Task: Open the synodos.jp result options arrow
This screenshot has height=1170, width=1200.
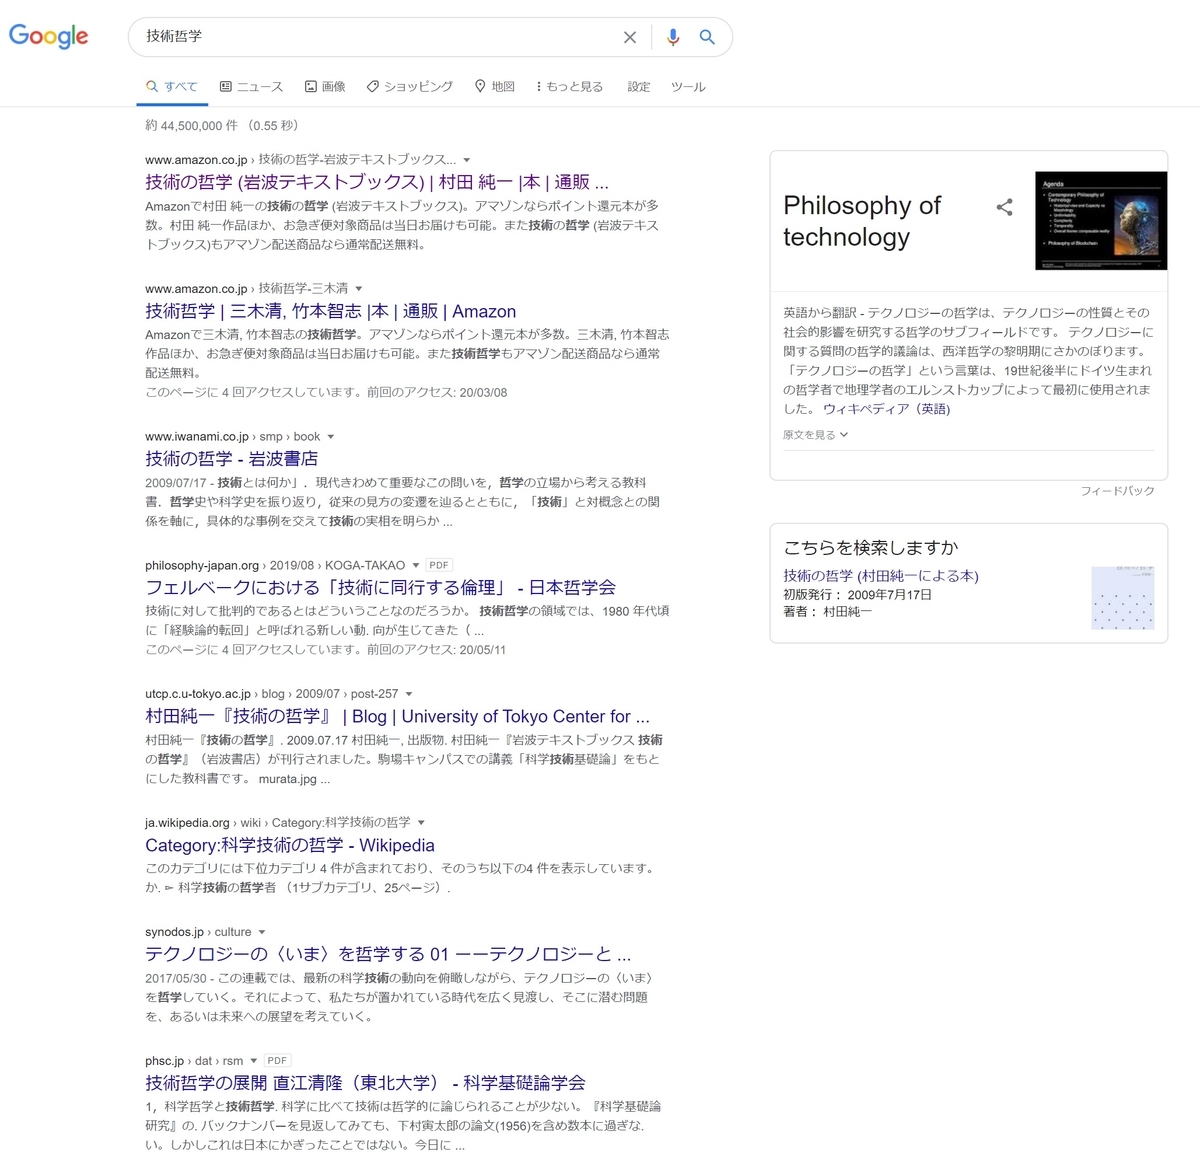Action: click(x=262, y=932)
